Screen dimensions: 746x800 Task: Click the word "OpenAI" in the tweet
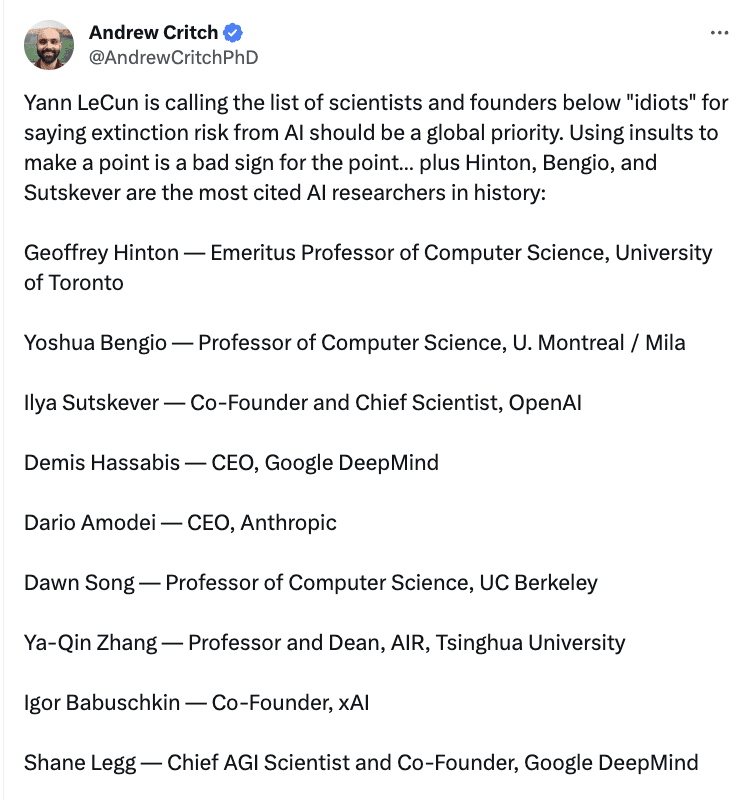545,403
